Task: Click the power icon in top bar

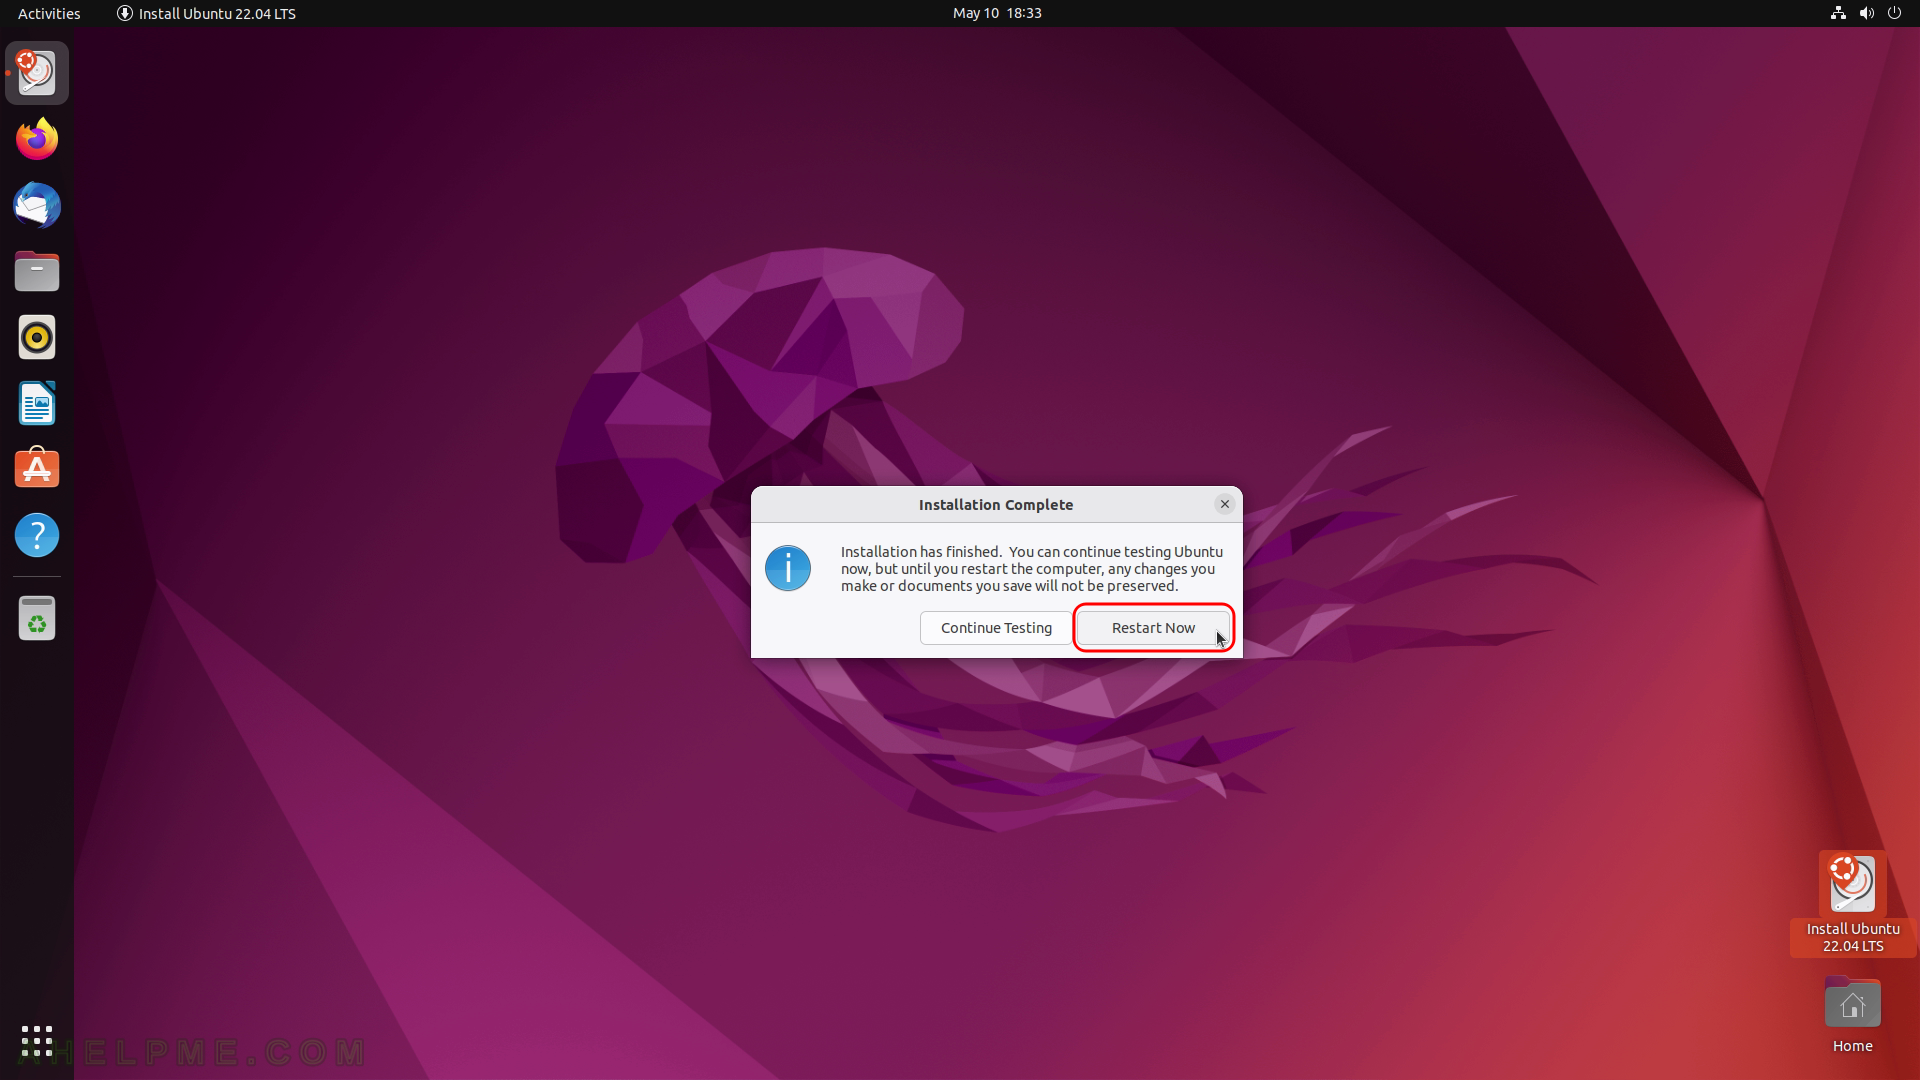Action: pos(1894,13)
